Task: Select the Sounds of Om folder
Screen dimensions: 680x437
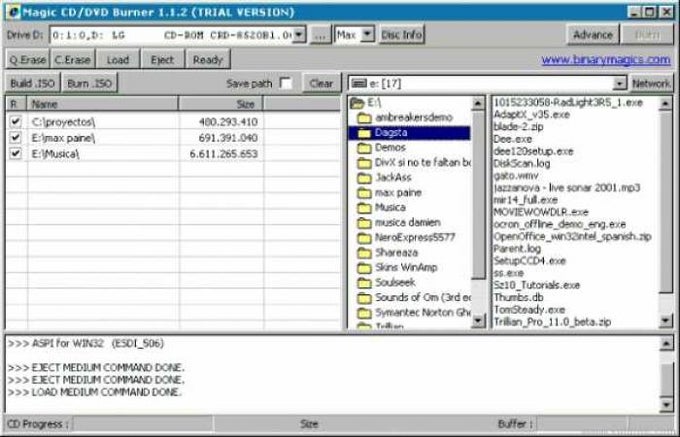Action: [423, 297]
